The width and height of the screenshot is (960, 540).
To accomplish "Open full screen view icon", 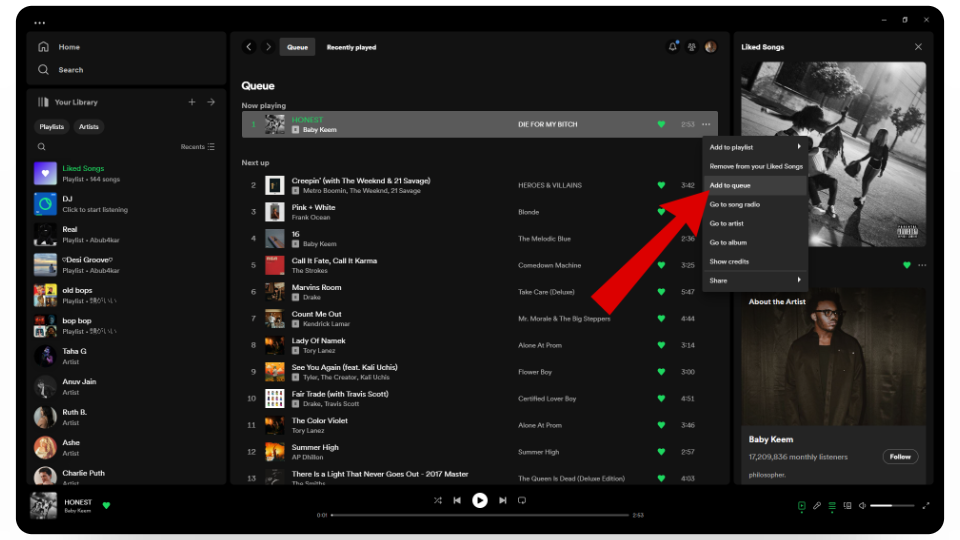I will 926,506.
